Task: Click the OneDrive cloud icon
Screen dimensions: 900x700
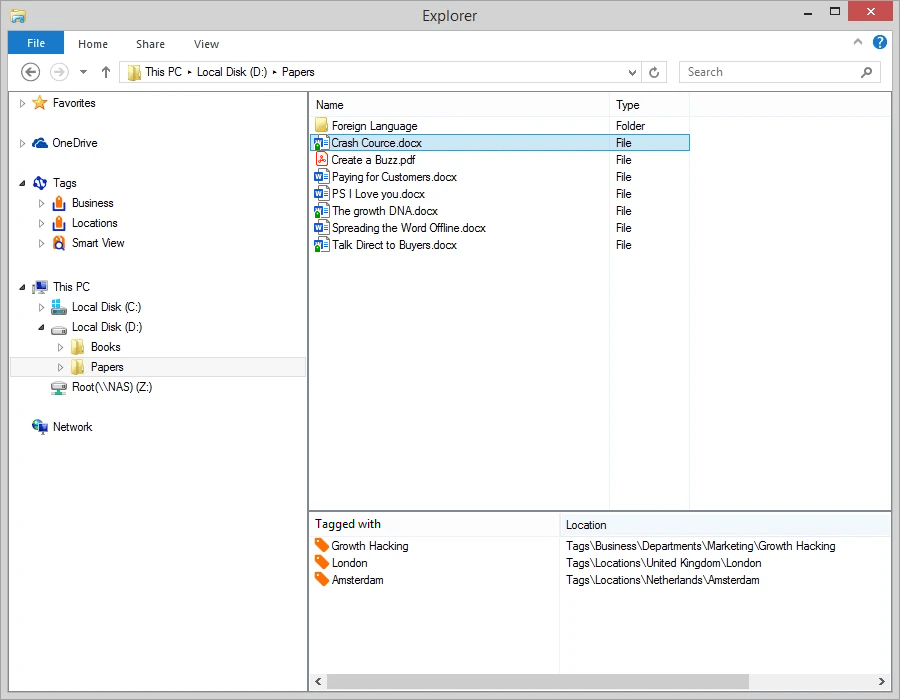Action: point(40,142)
